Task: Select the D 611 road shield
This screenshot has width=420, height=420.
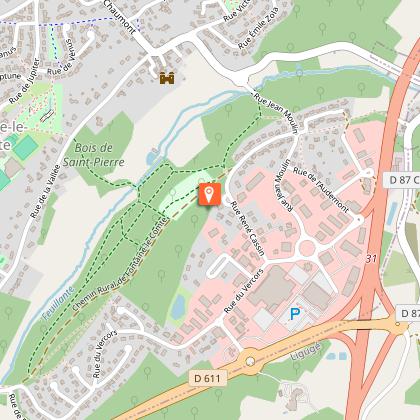Action: (x=207, y=378)
